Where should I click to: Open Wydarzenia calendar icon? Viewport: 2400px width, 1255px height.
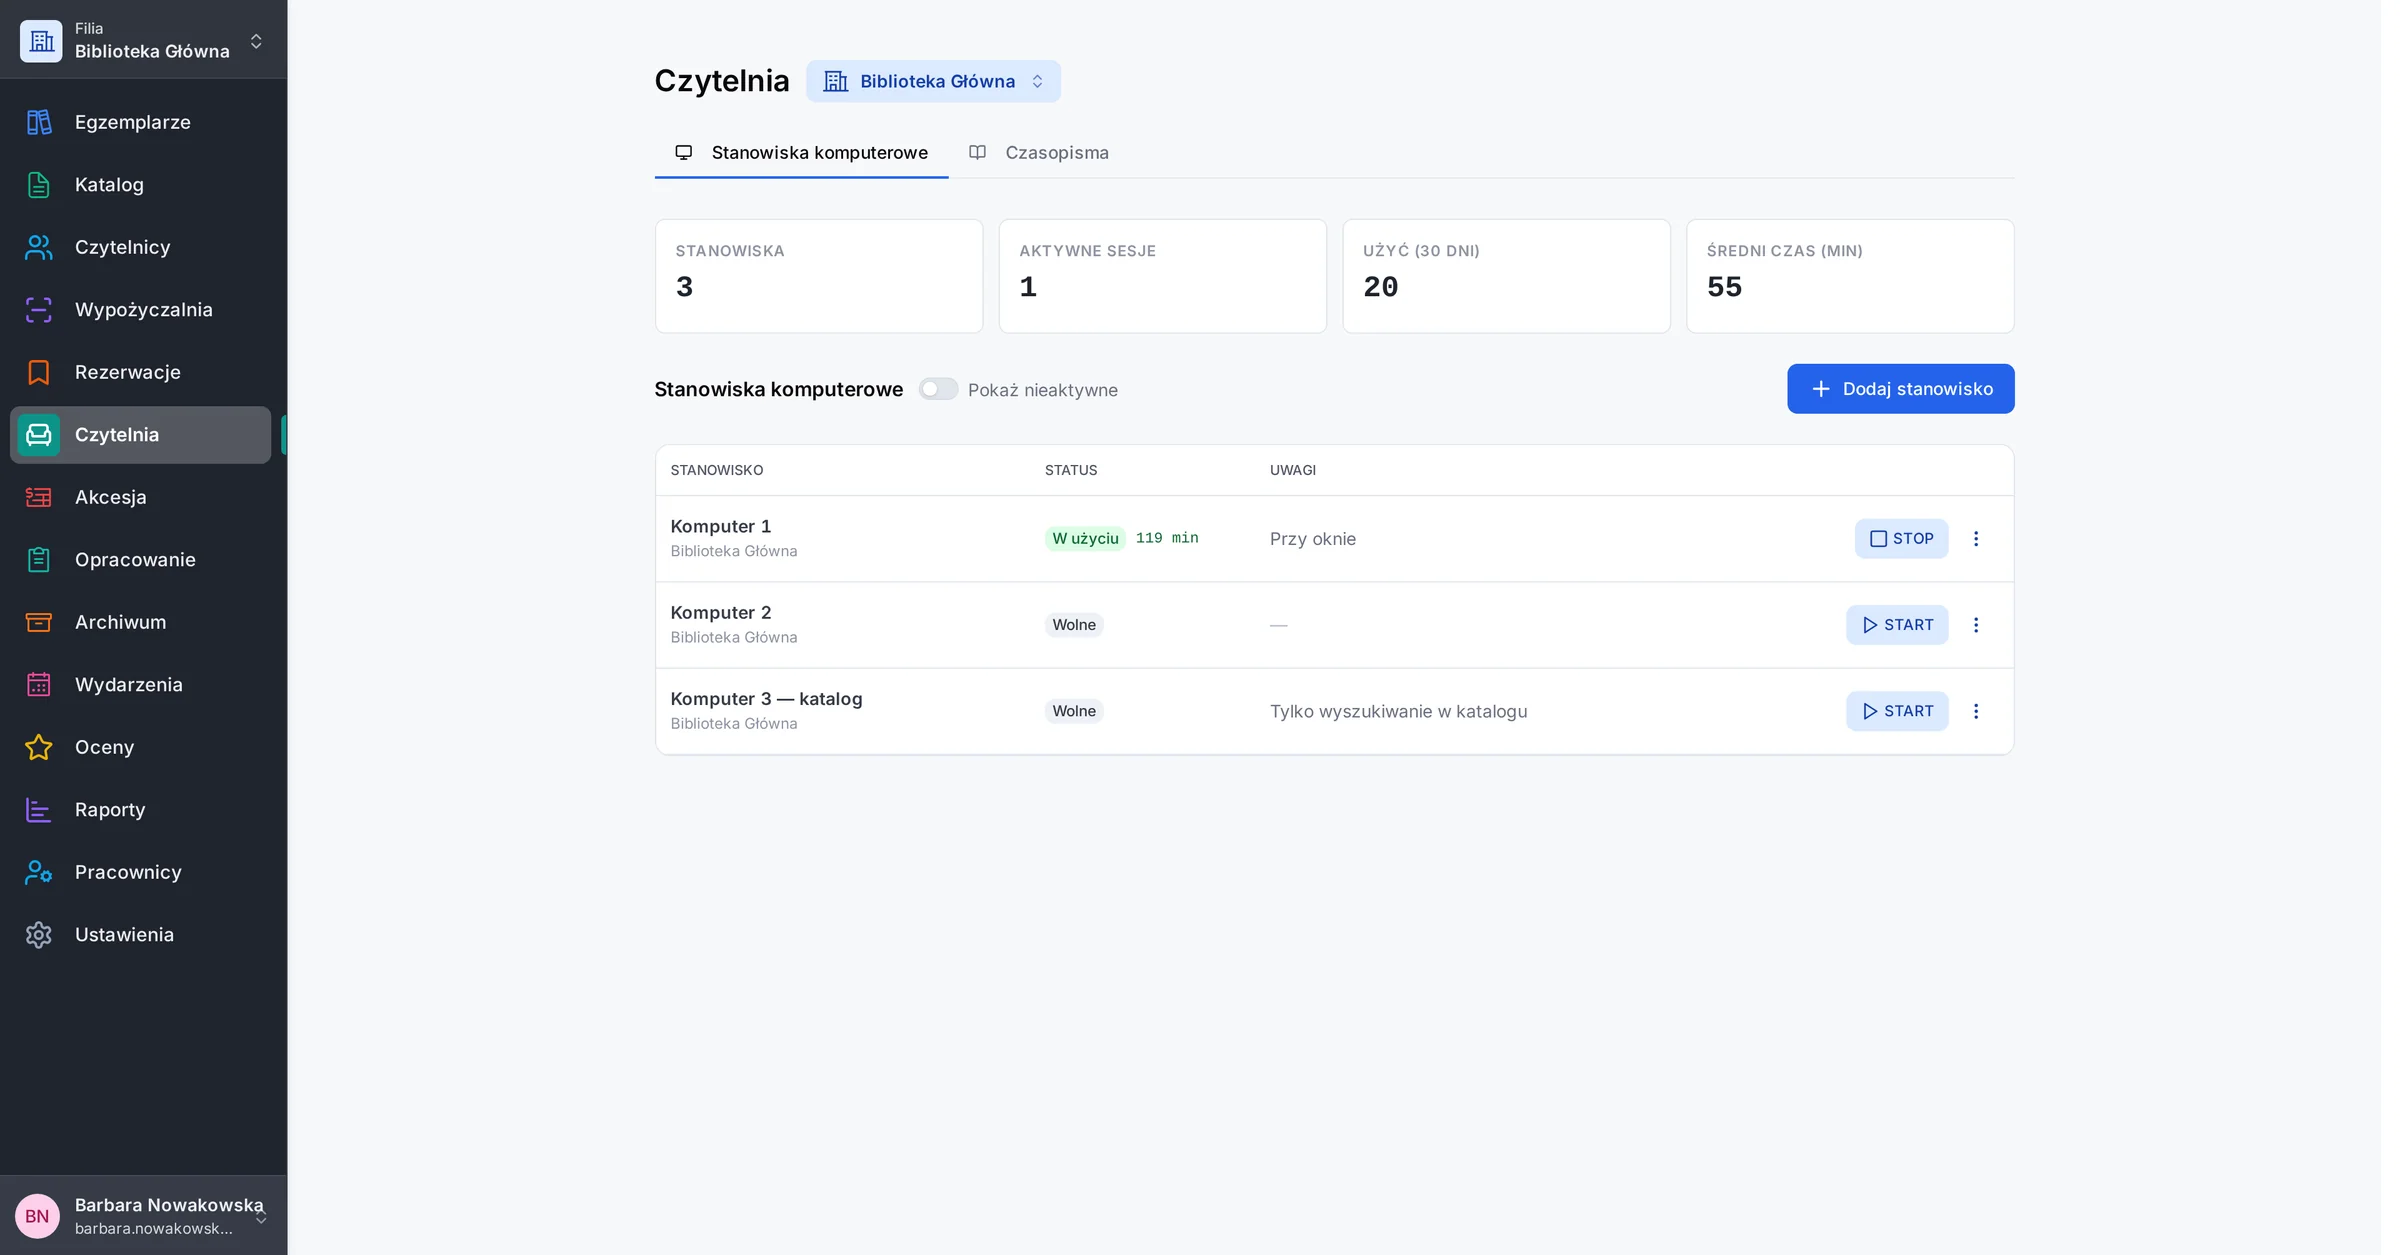click(38, 685)
